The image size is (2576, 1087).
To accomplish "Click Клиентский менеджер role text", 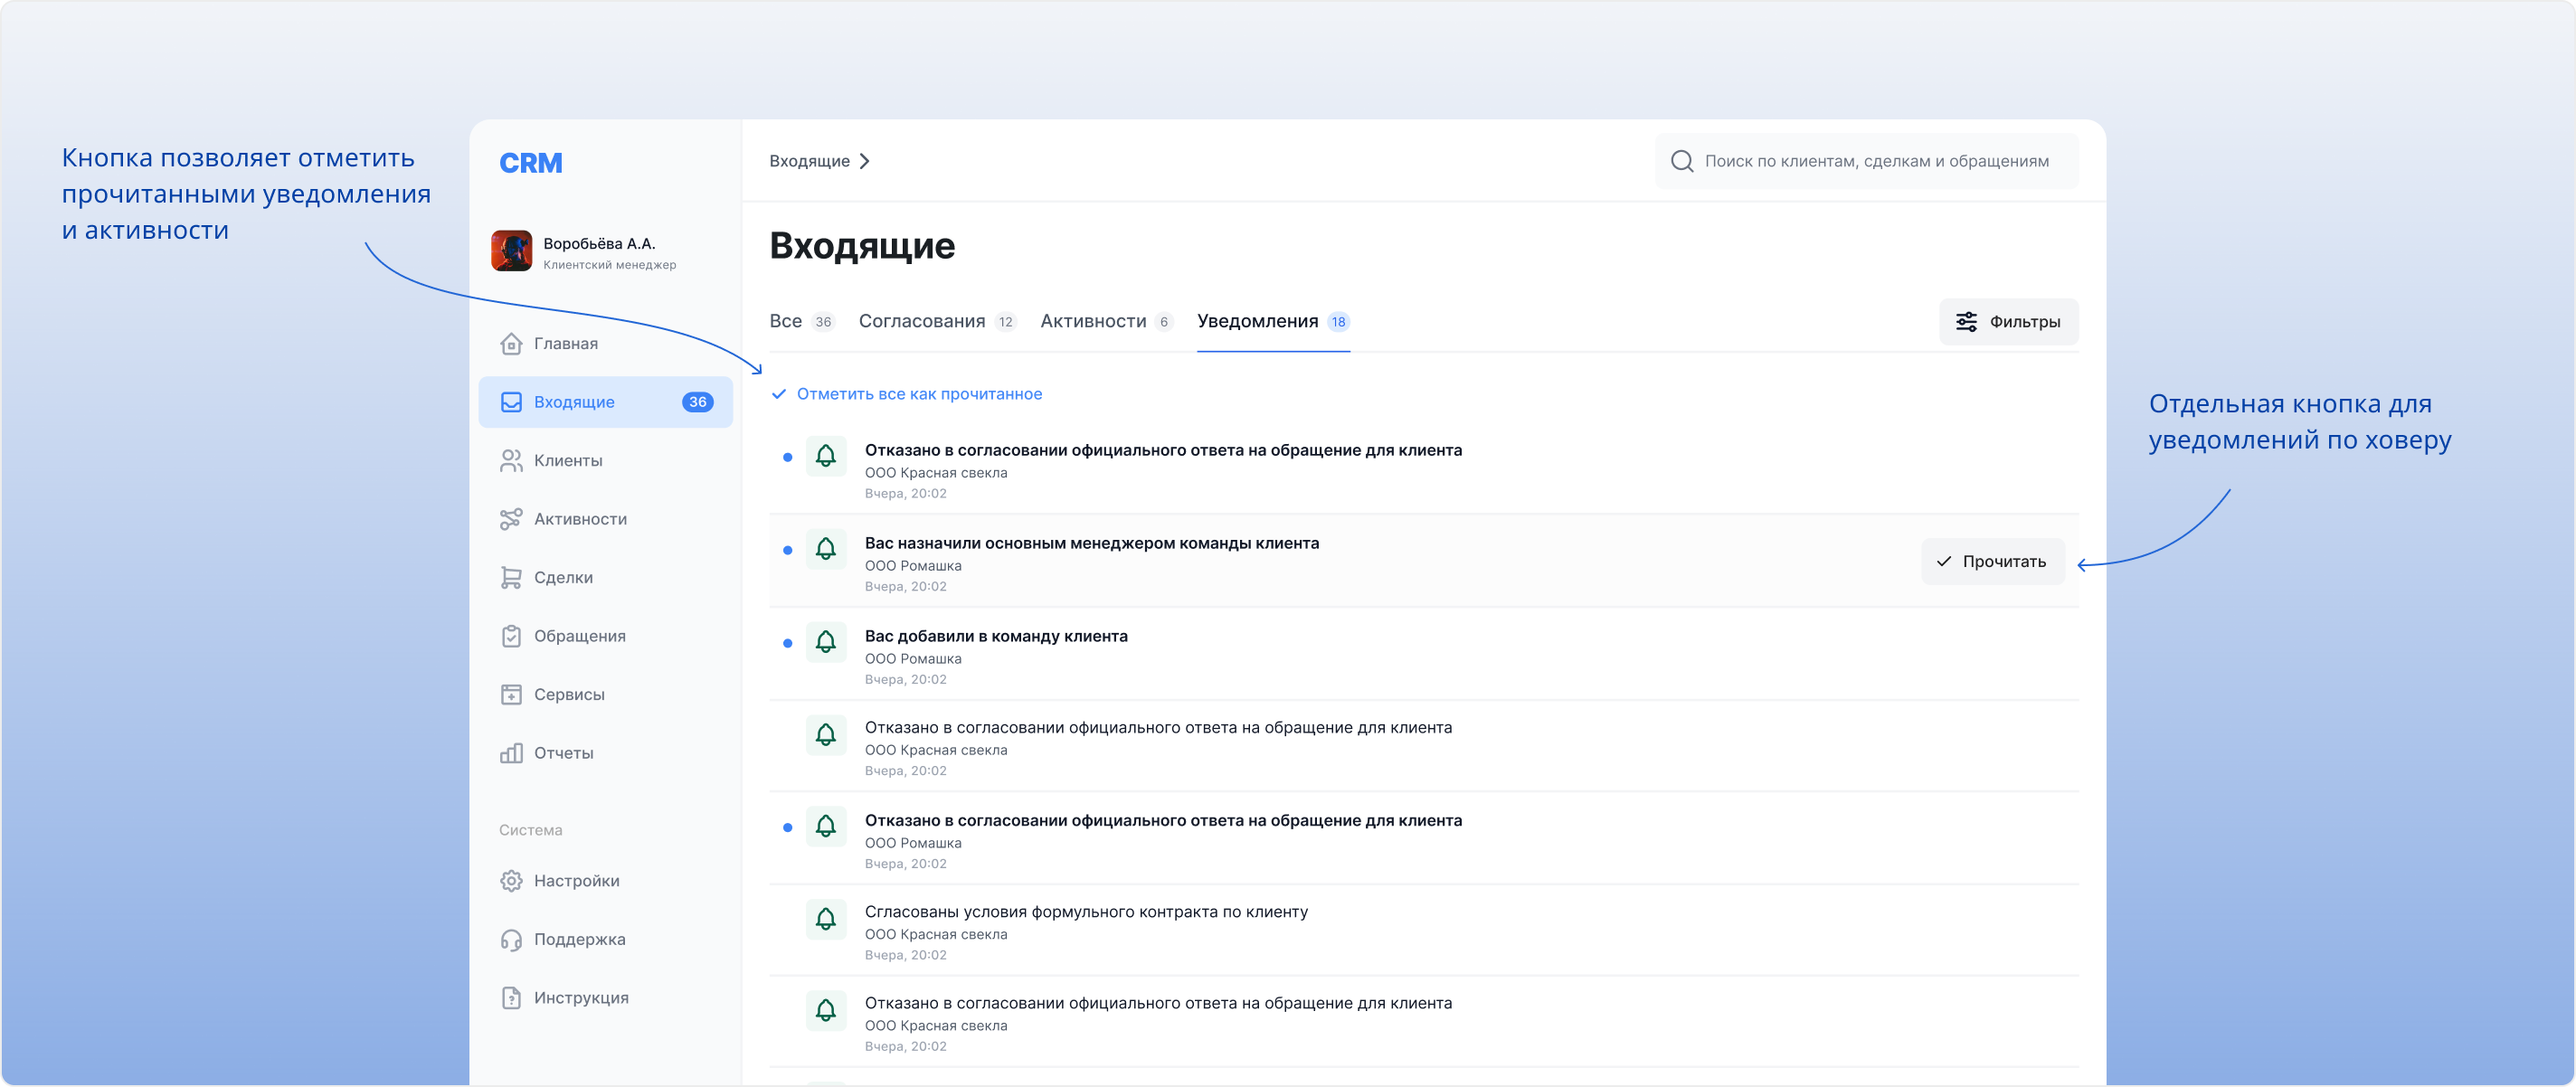I will click(x=609, y=265).
